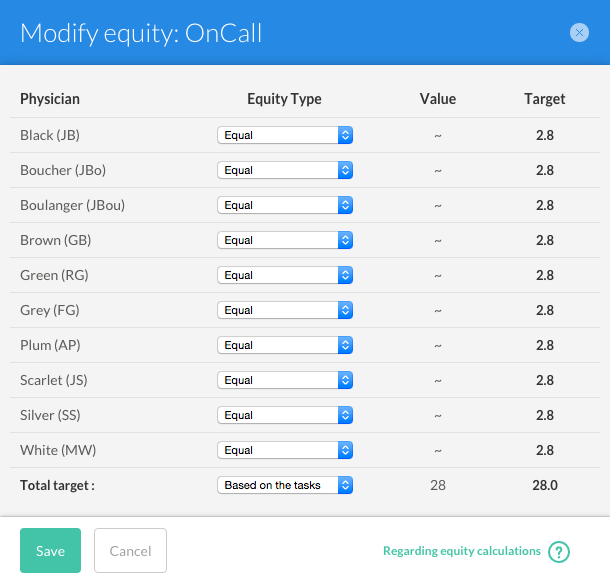Close the Modify equity dialog
This screenshot has height=584, width=610.
(579, 33)
